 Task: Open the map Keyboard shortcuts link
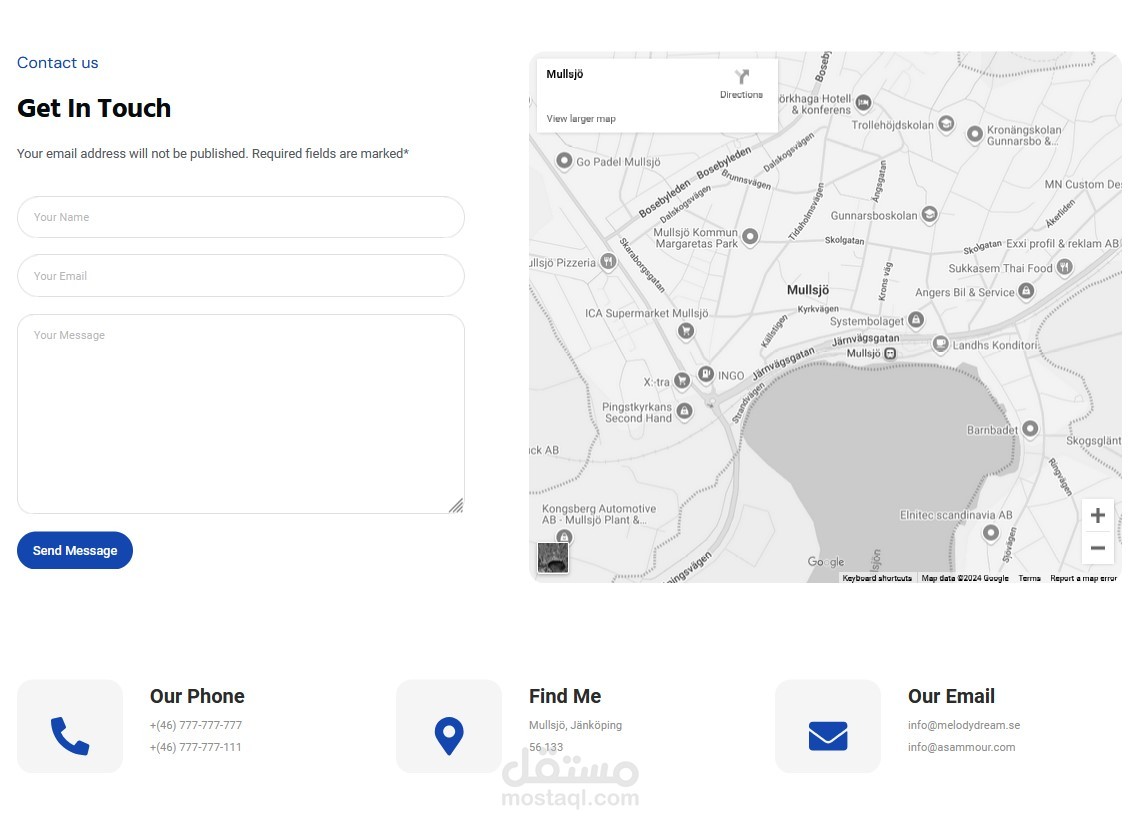click(877, 578)
